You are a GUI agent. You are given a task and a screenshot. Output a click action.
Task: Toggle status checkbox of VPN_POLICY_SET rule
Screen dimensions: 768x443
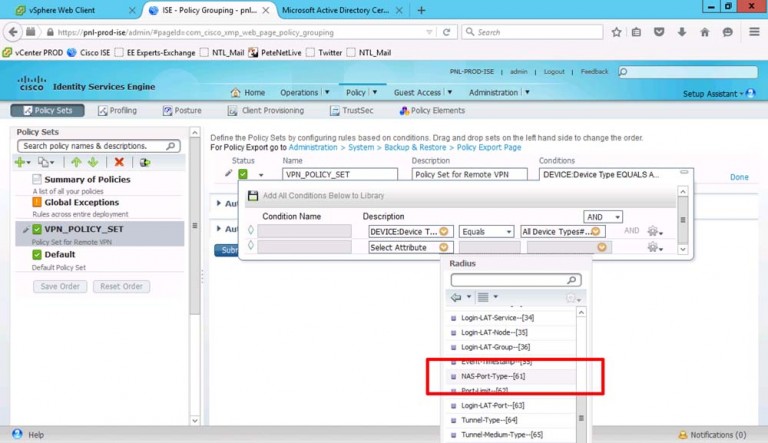point(243,174)
